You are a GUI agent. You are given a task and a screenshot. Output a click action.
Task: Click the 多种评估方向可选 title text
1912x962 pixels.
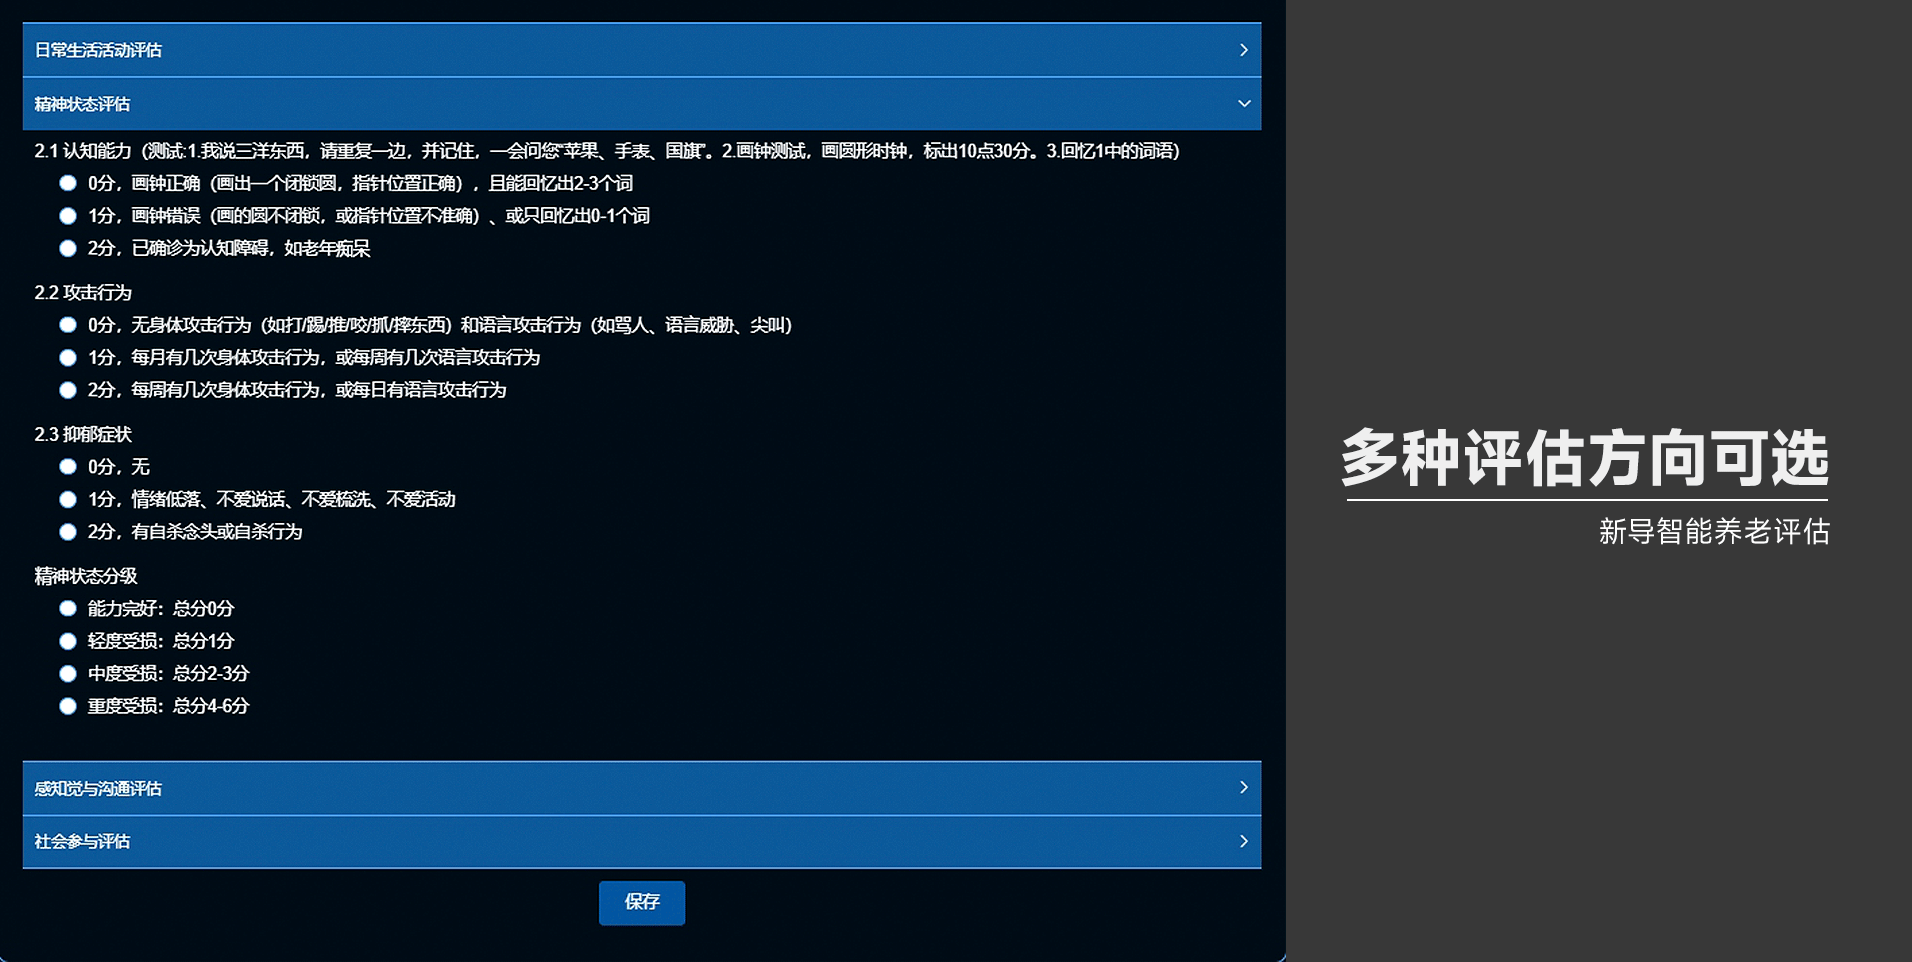point(1585,458)
